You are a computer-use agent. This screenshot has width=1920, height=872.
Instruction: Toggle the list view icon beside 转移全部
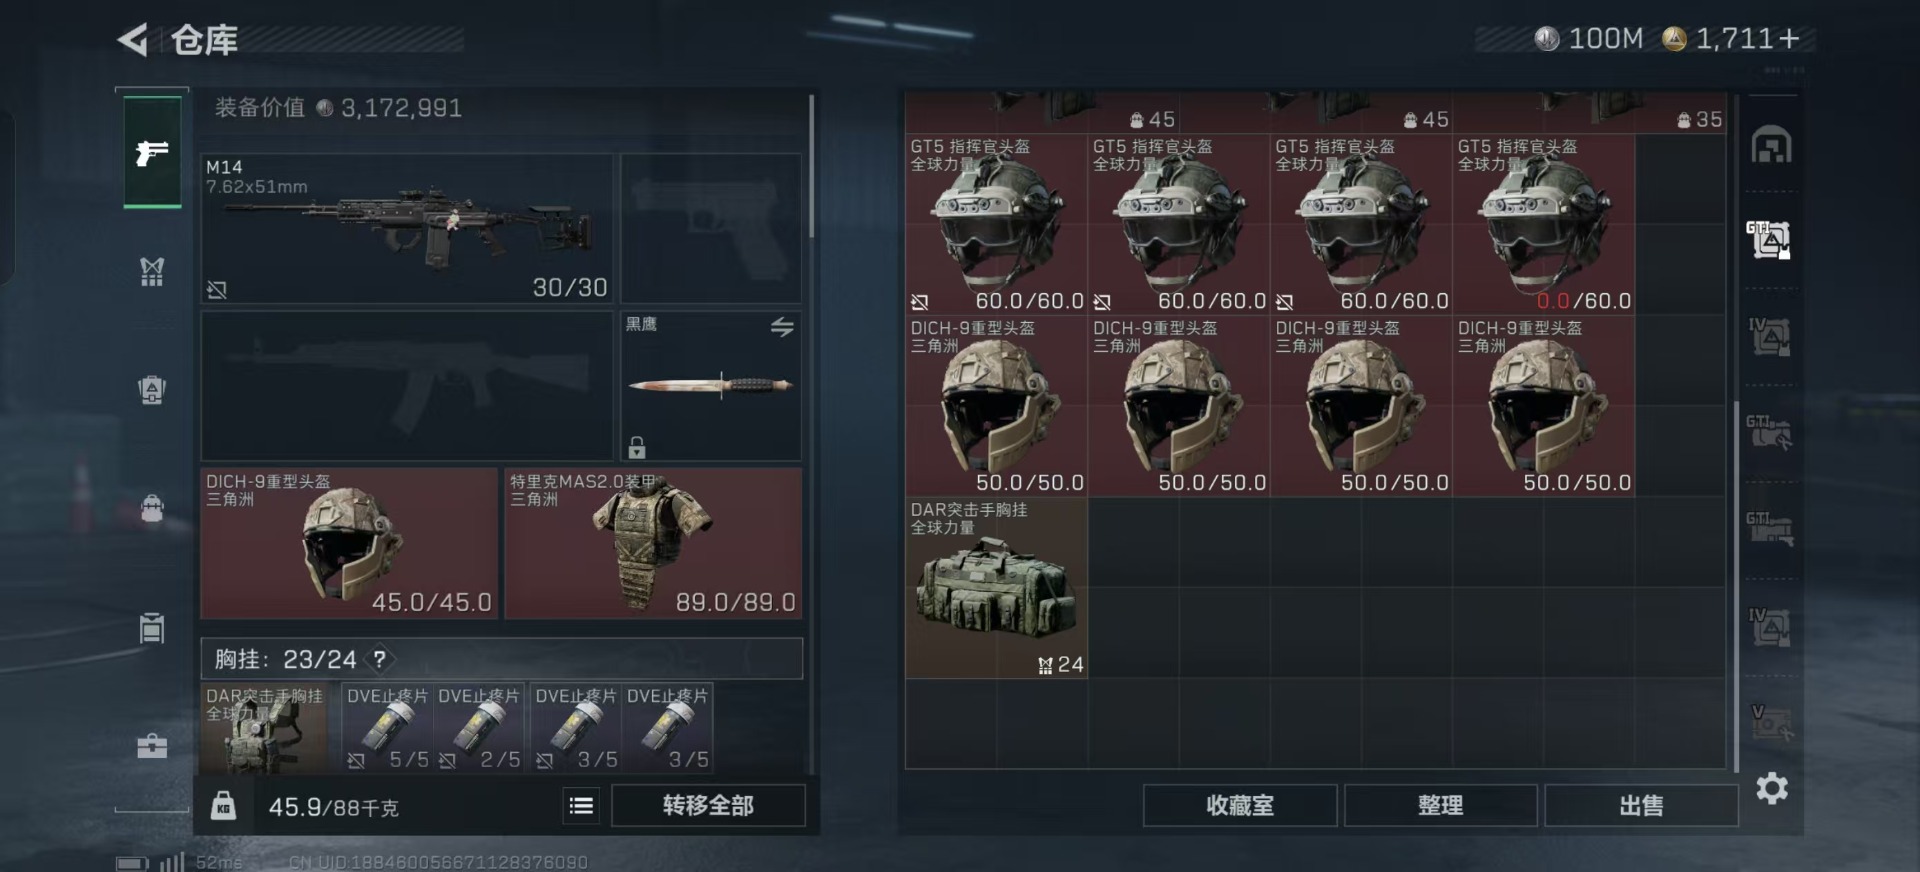point(581,805)
